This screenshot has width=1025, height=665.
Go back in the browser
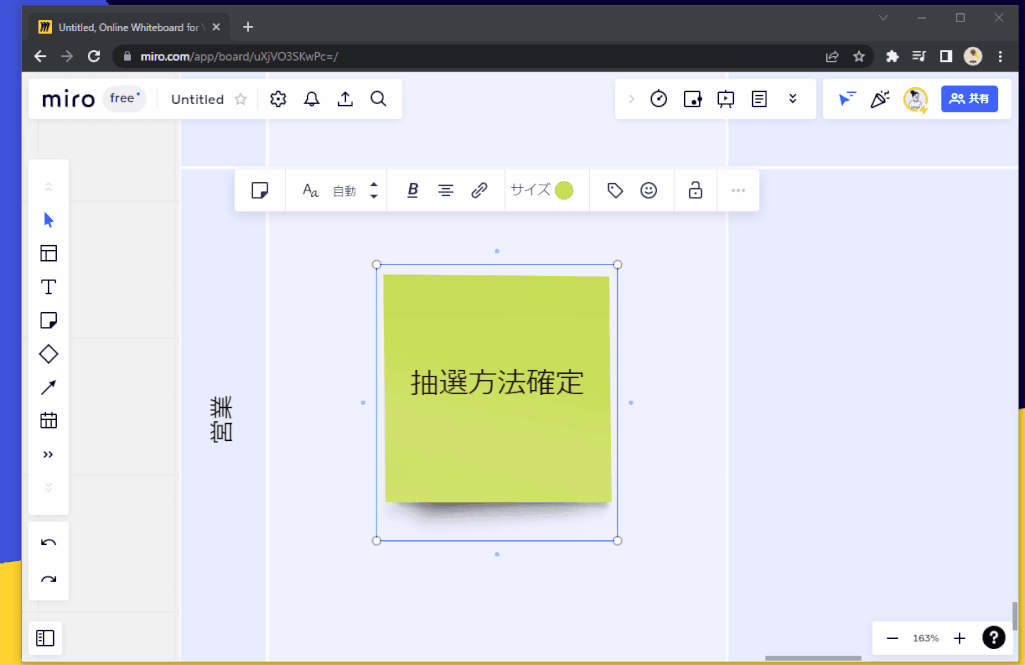coord(41,56)
